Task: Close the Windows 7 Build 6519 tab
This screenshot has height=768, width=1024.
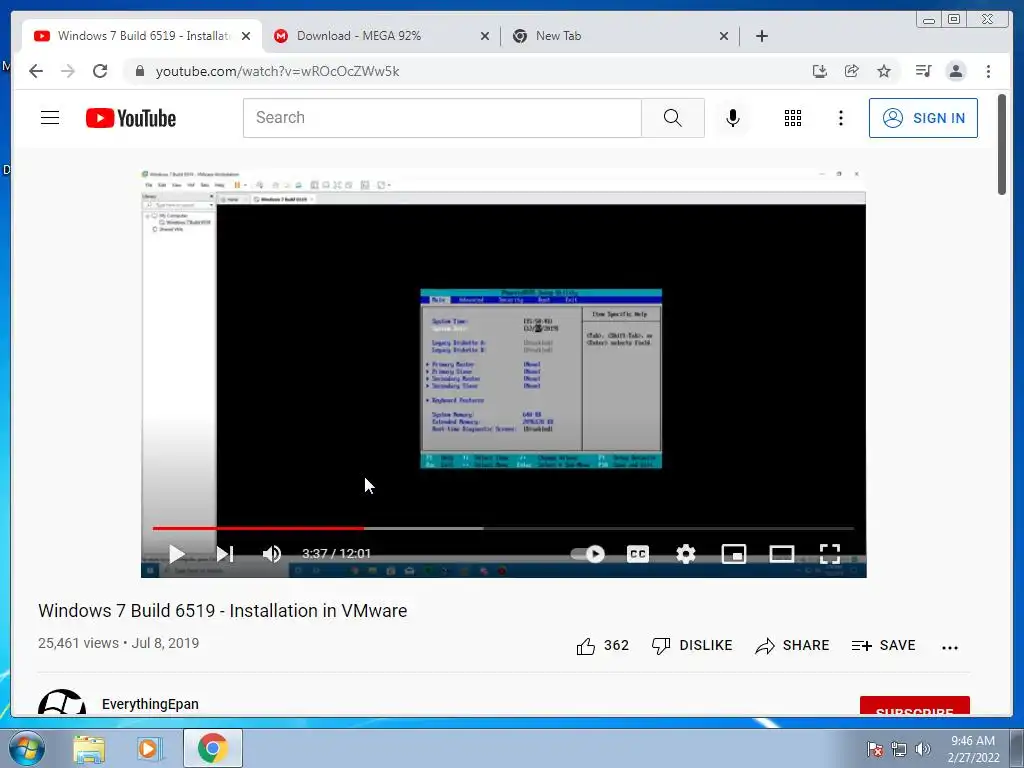Action: 246,36
